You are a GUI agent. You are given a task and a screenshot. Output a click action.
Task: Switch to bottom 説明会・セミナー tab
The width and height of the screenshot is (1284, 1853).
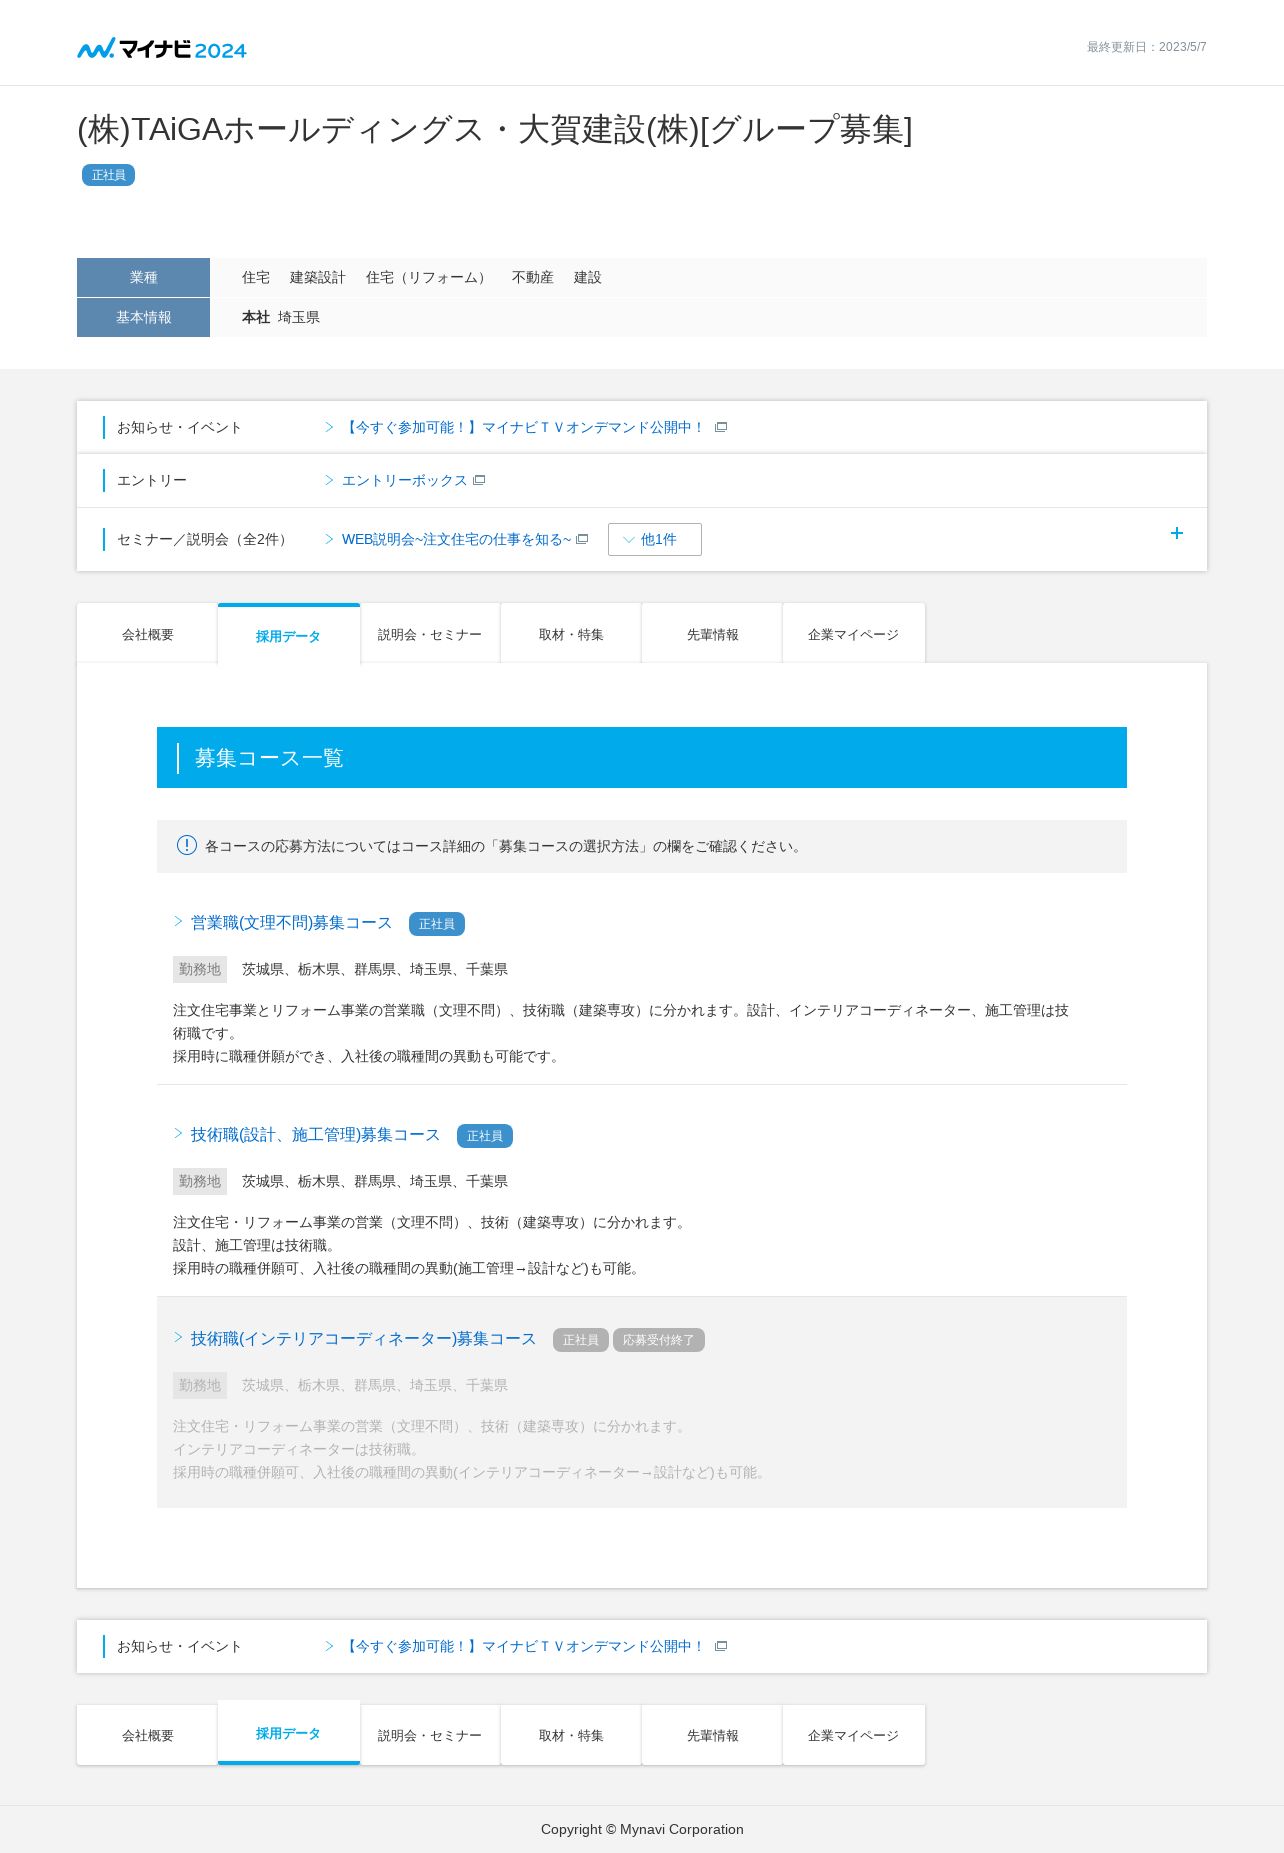point(430,1735)
